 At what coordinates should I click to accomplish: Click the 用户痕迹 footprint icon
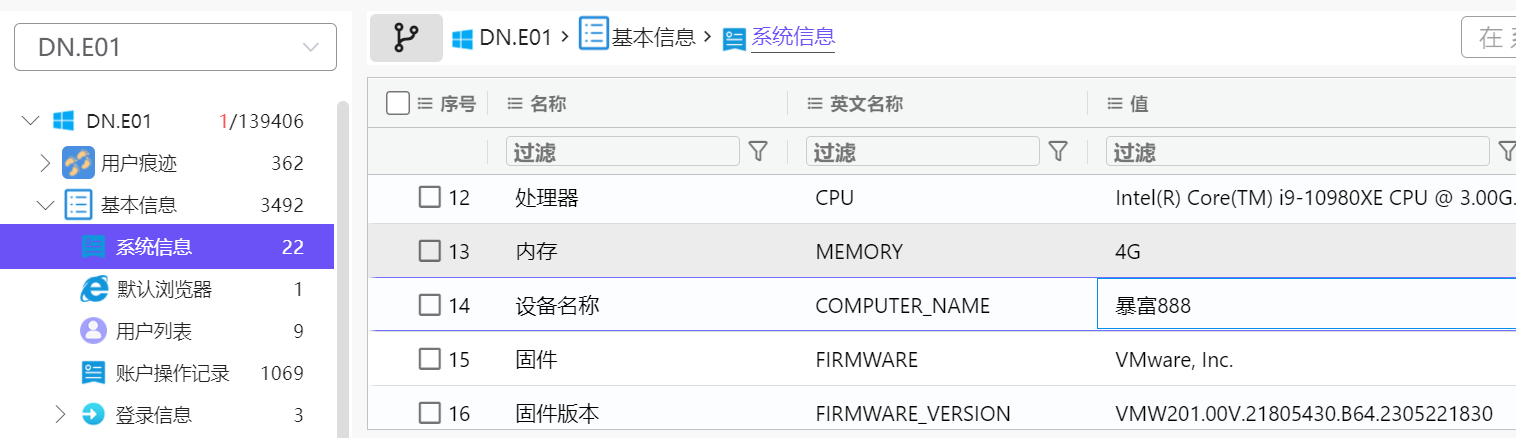point(78,163)
